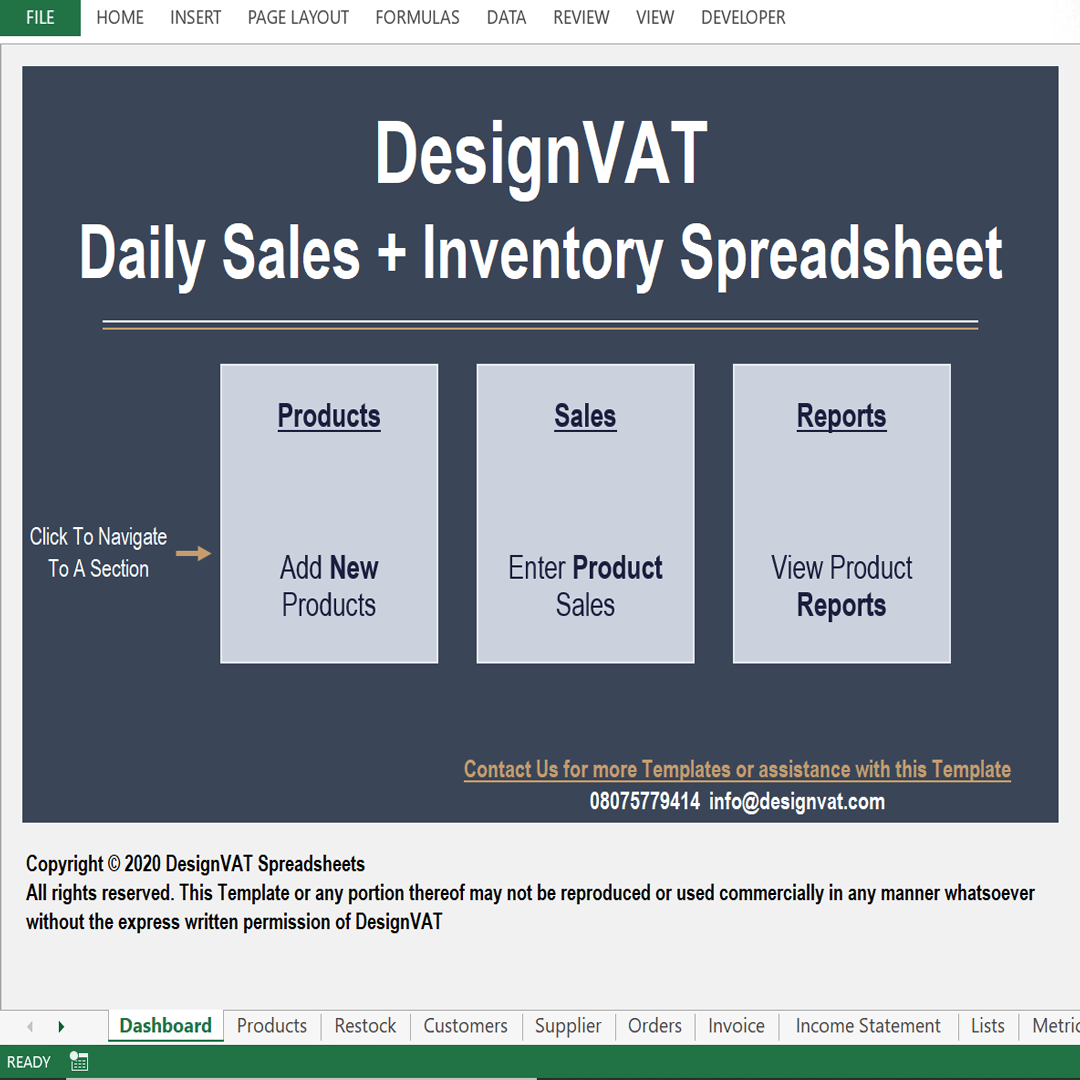Screen dimensions: 1080x1080
Task: Open the FILE menu
Action: pos(40,18)
